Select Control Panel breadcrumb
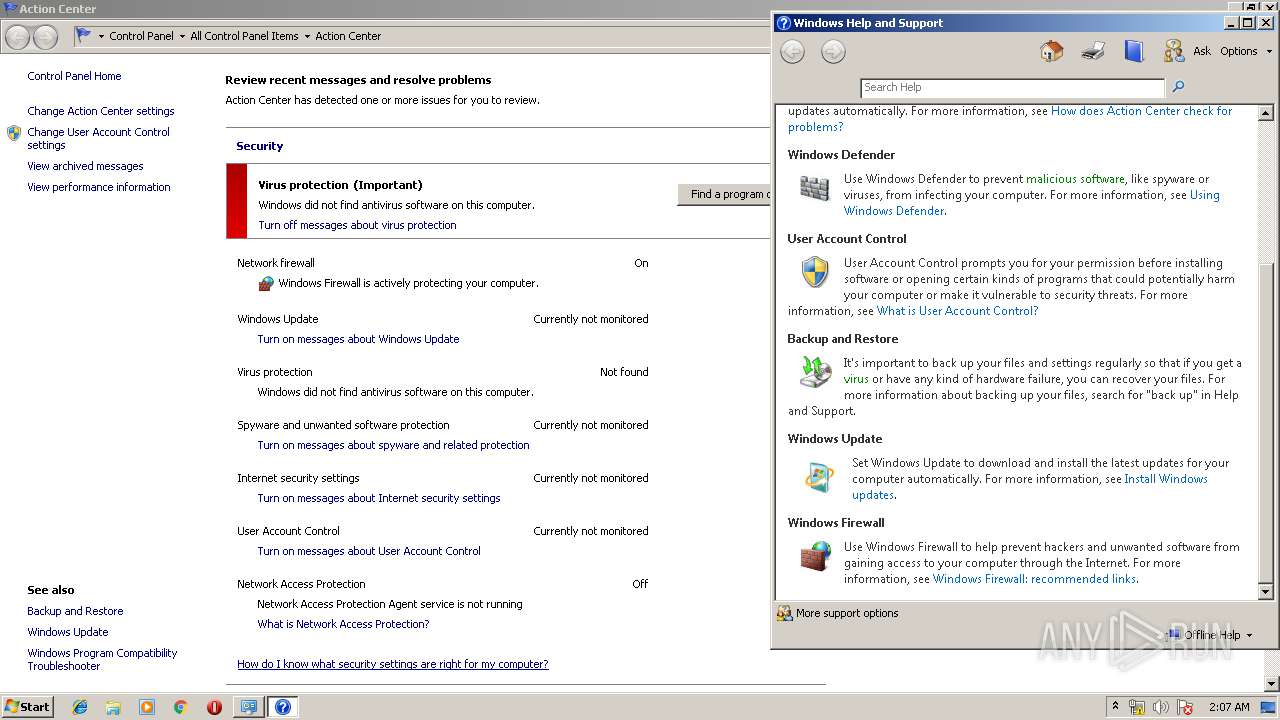The image size is (1280, 720). point(141,36)
